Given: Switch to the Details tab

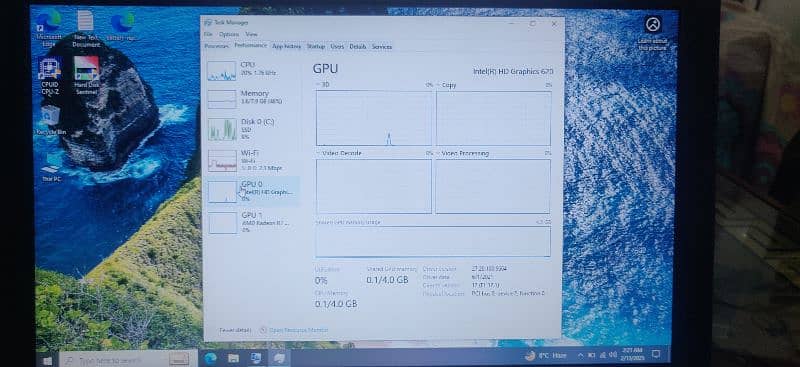Looking at the screenshot, I should pyautogui.click(x=358, y=46).
